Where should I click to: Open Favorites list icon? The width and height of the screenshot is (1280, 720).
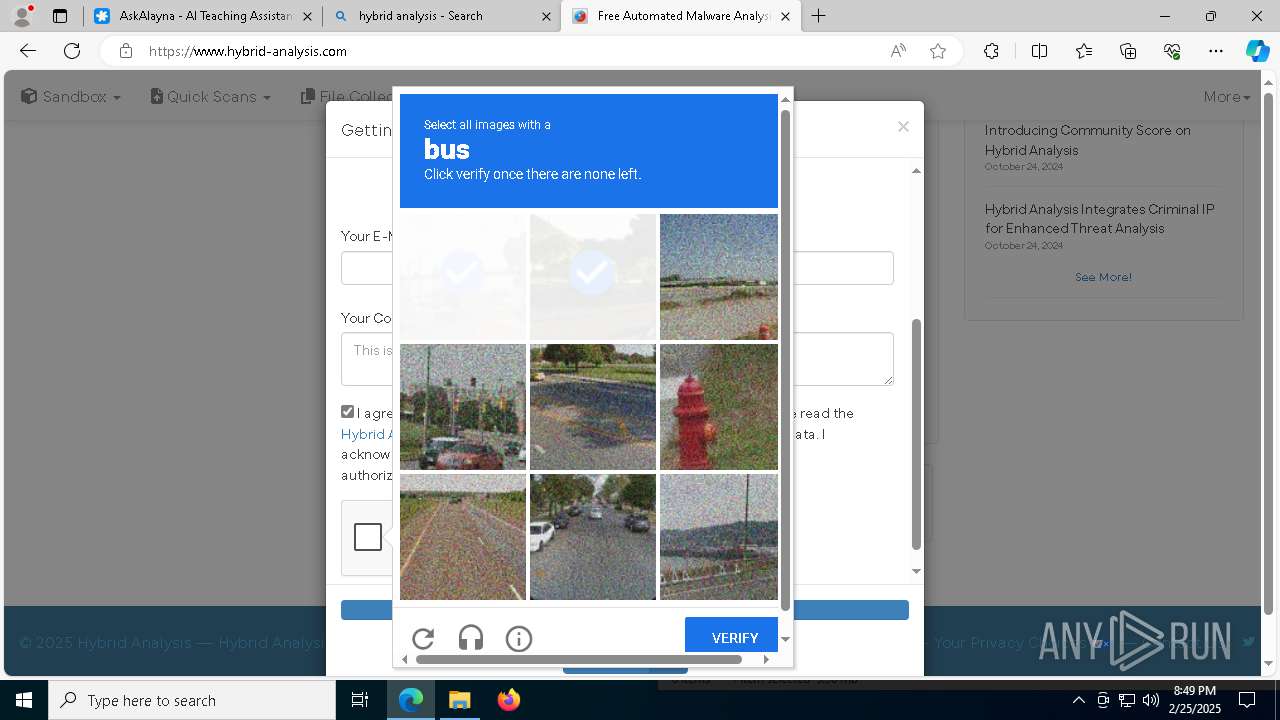click(1084, 51)
